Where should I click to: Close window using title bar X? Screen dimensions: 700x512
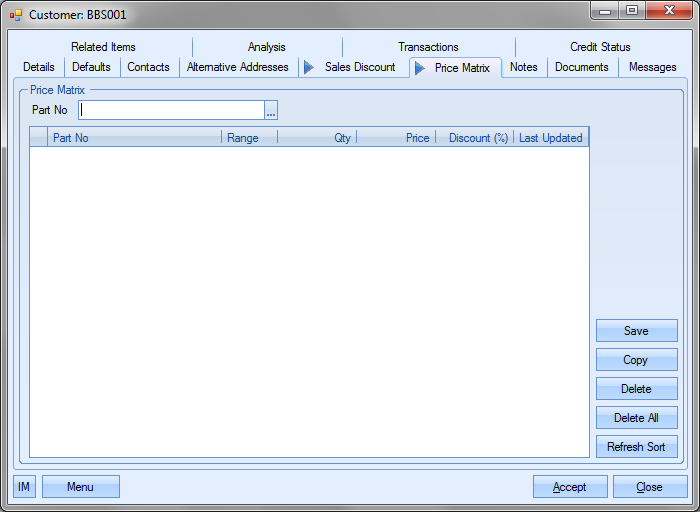tap(669, 11)
